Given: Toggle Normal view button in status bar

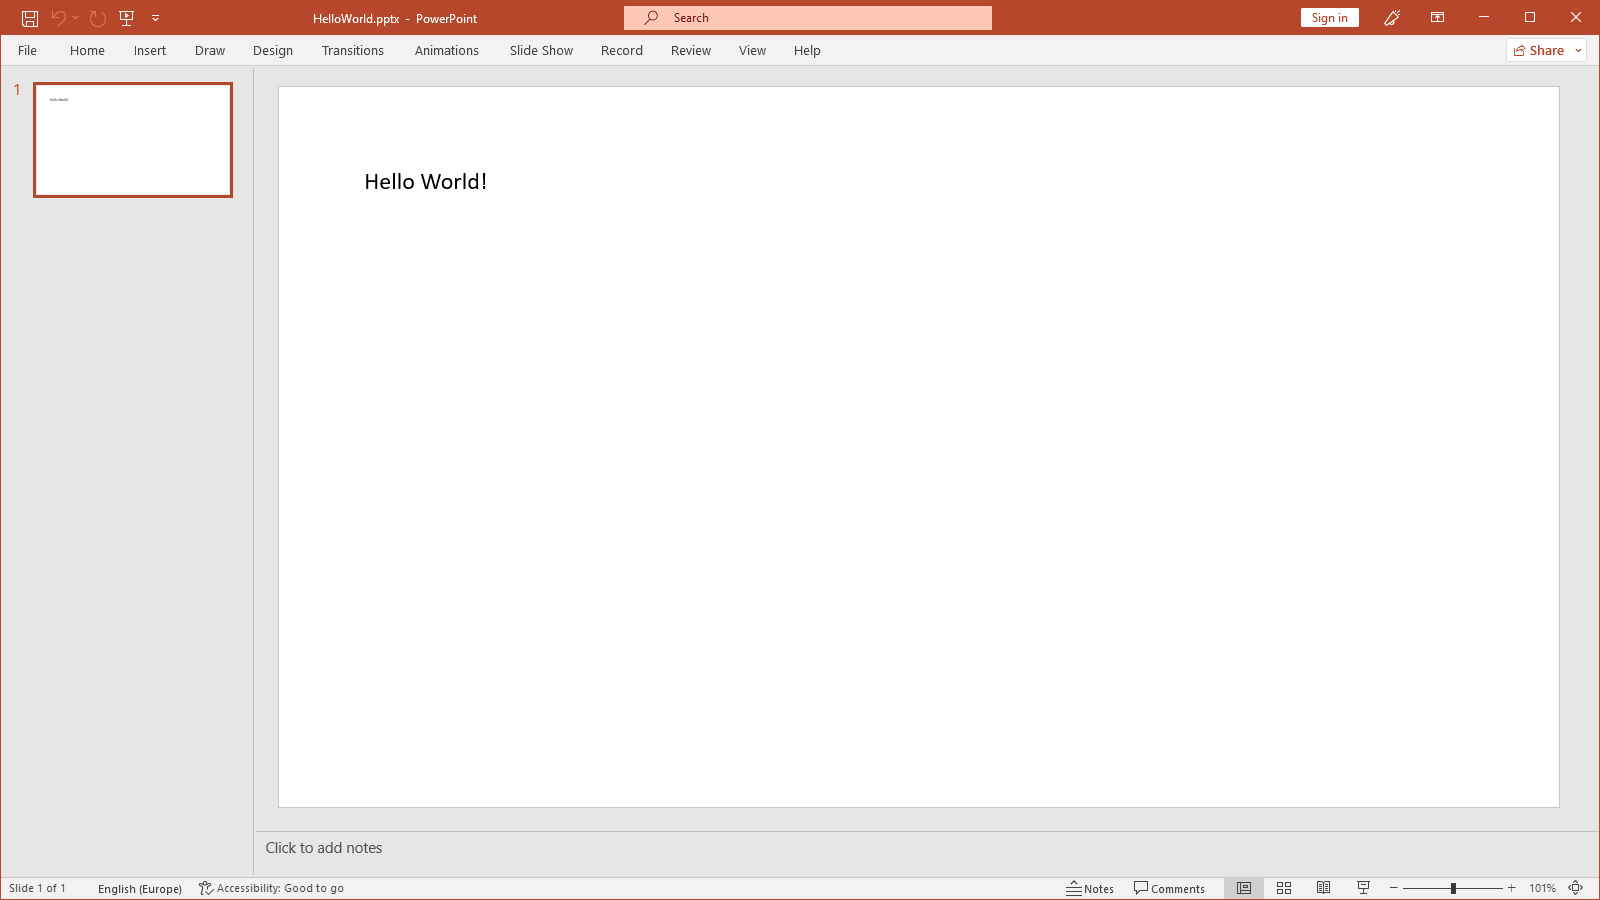Looking at the screenshot, I should pos(1244,888).
